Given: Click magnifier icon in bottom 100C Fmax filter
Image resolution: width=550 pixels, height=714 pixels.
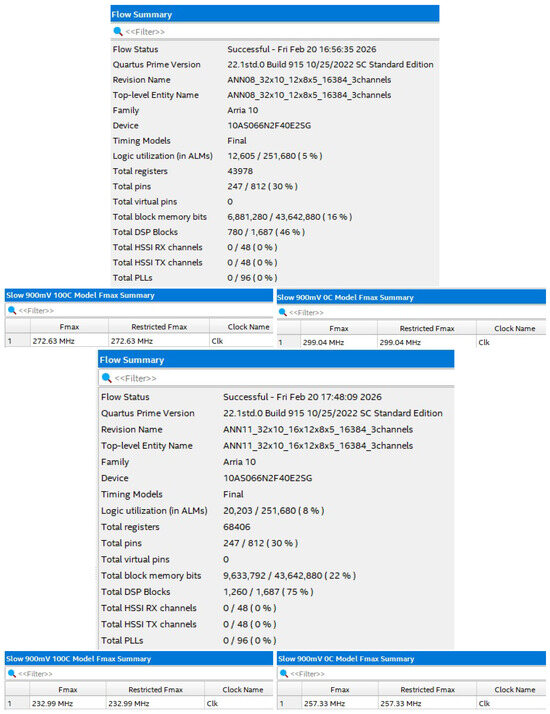Looking at the screenshot, I should [12, 673].
